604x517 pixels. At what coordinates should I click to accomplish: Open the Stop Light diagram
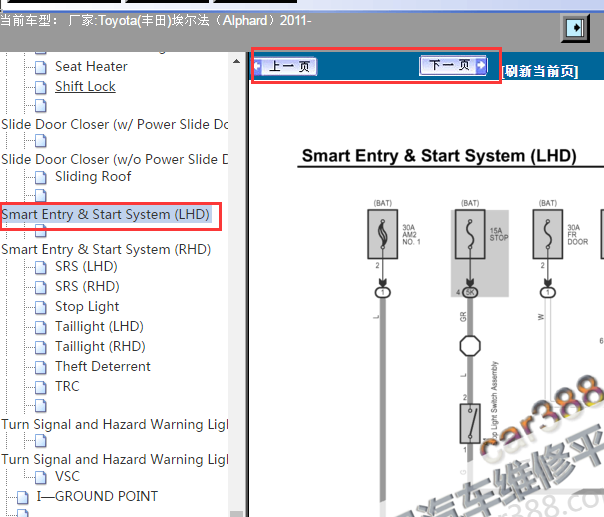tap(87, 307)
